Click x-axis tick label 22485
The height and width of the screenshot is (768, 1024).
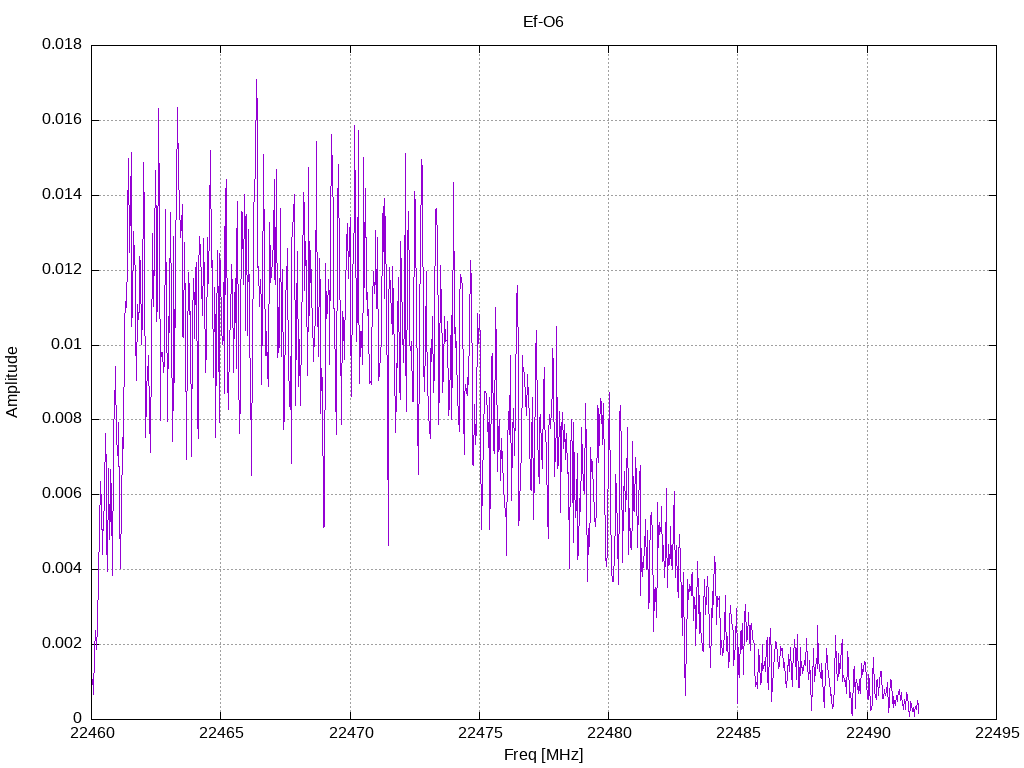pyautogui.click(x=738, y=733)
